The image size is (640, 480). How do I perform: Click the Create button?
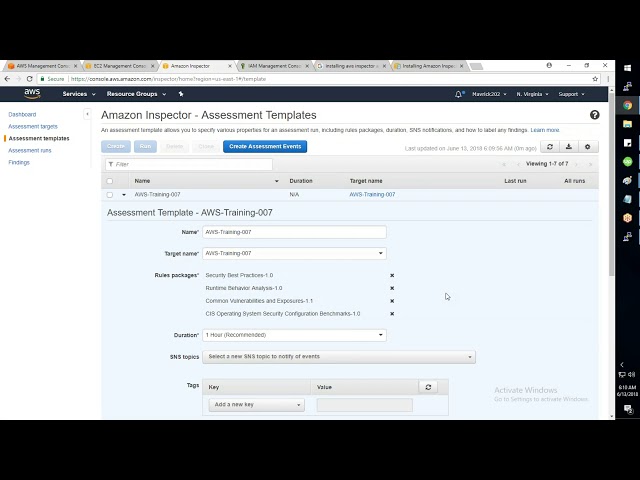coord(116,147)
